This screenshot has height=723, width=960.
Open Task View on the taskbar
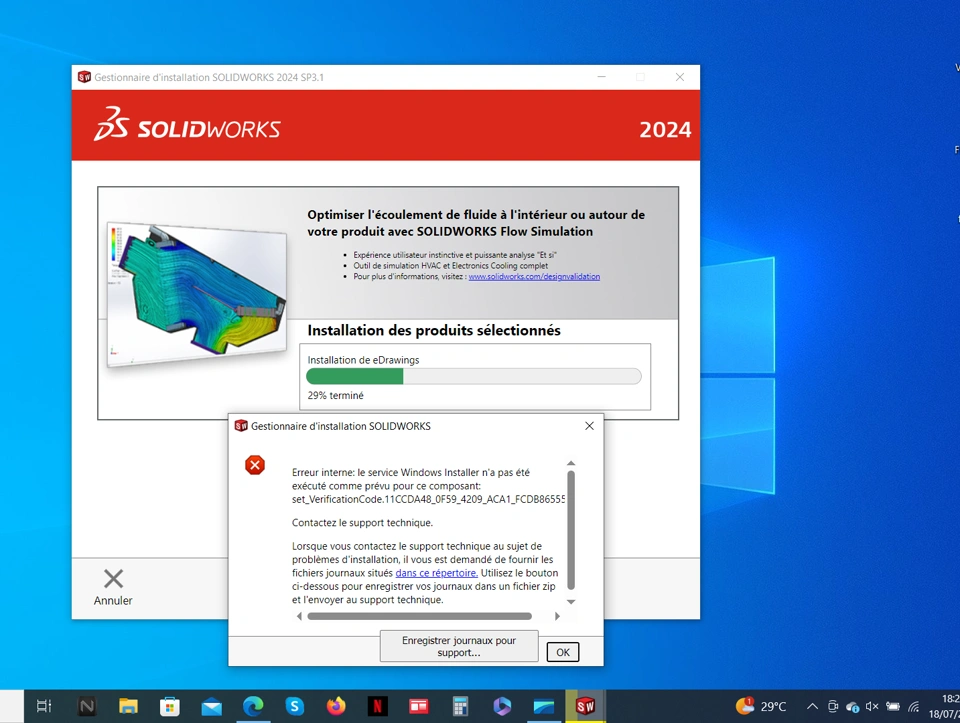[44, 706]
